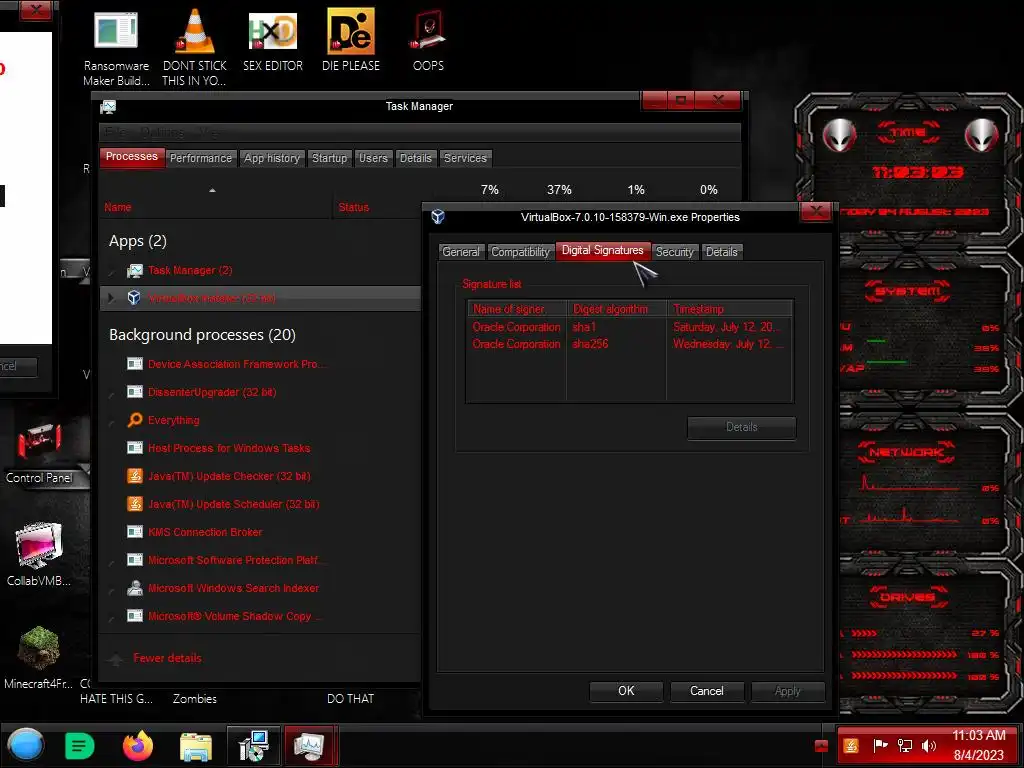This screenshot has height=768, width=1024.
Task: Click the Everything search process icon
Action: tap(135, 420)
